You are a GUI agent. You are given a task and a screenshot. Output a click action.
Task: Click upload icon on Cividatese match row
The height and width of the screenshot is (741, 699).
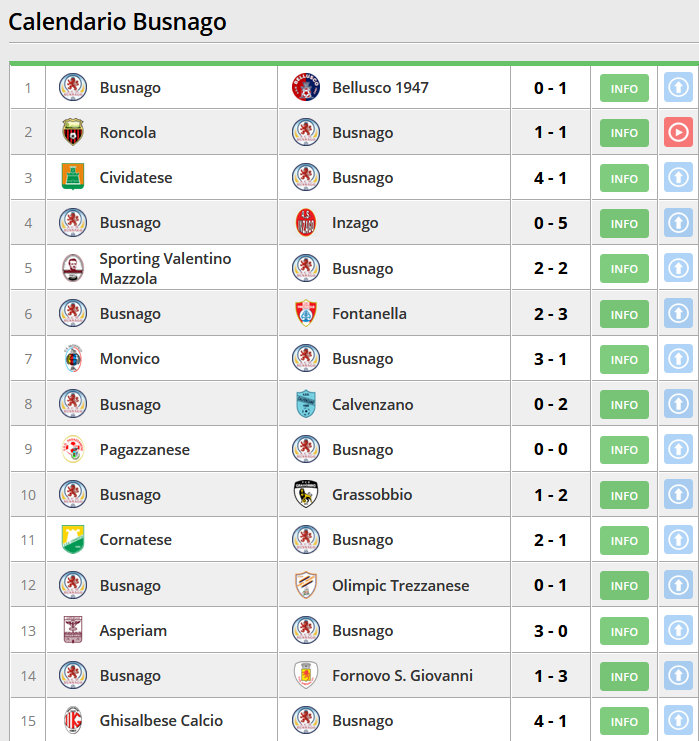(678, 178)
